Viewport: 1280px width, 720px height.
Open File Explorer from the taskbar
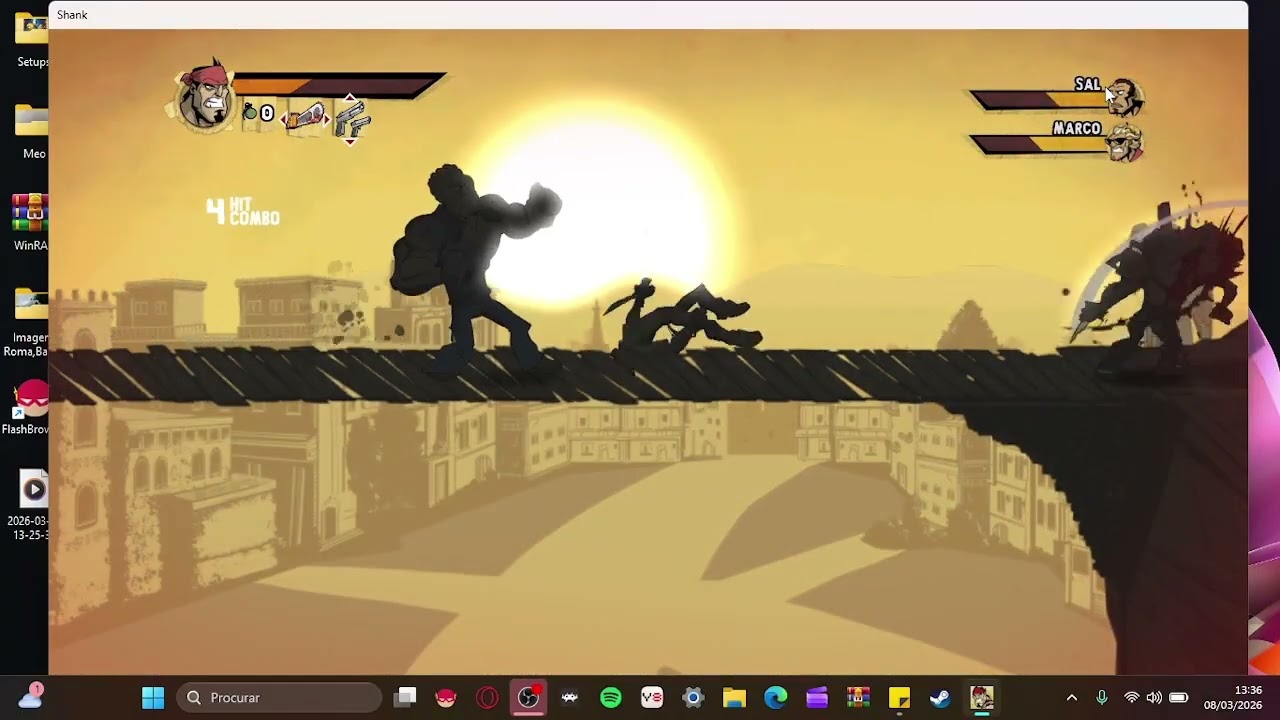click(734, 698)
